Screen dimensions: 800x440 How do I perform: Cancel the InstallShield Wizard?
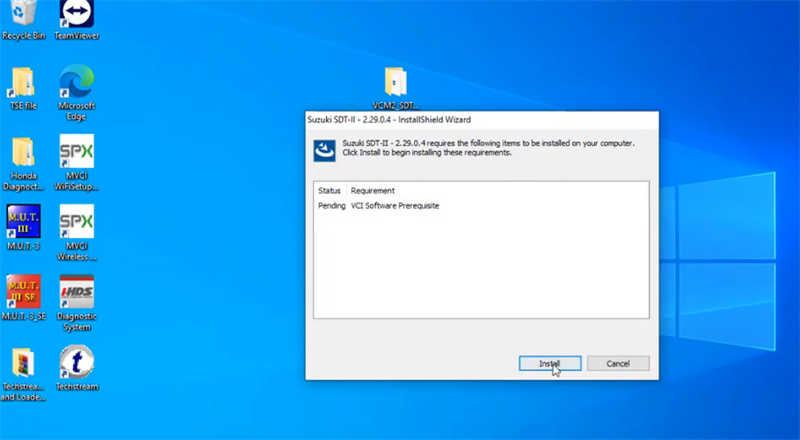coord(618,363)
